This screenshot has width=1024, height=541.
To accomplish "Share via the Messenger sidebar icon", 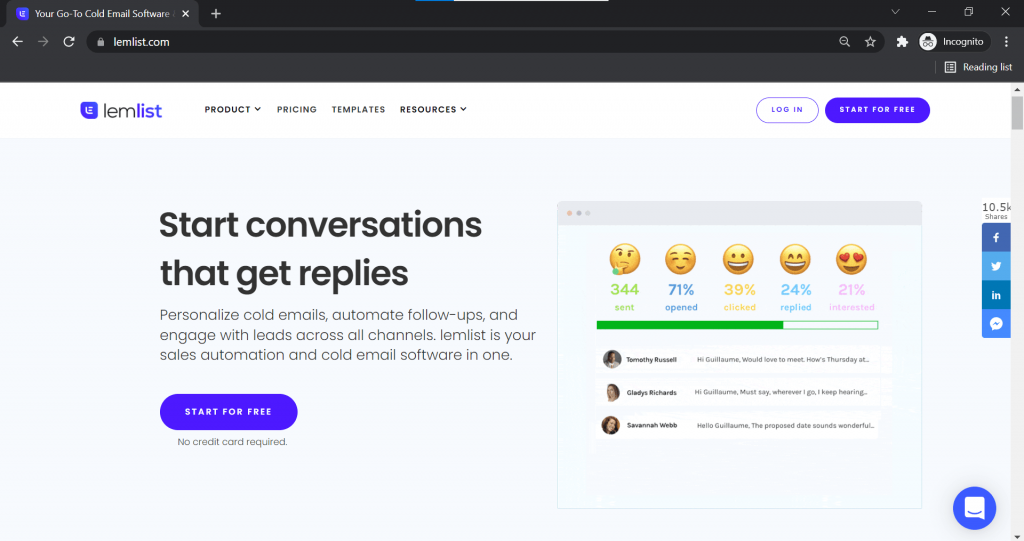I will pyautogui.click(x=996, y=323).
